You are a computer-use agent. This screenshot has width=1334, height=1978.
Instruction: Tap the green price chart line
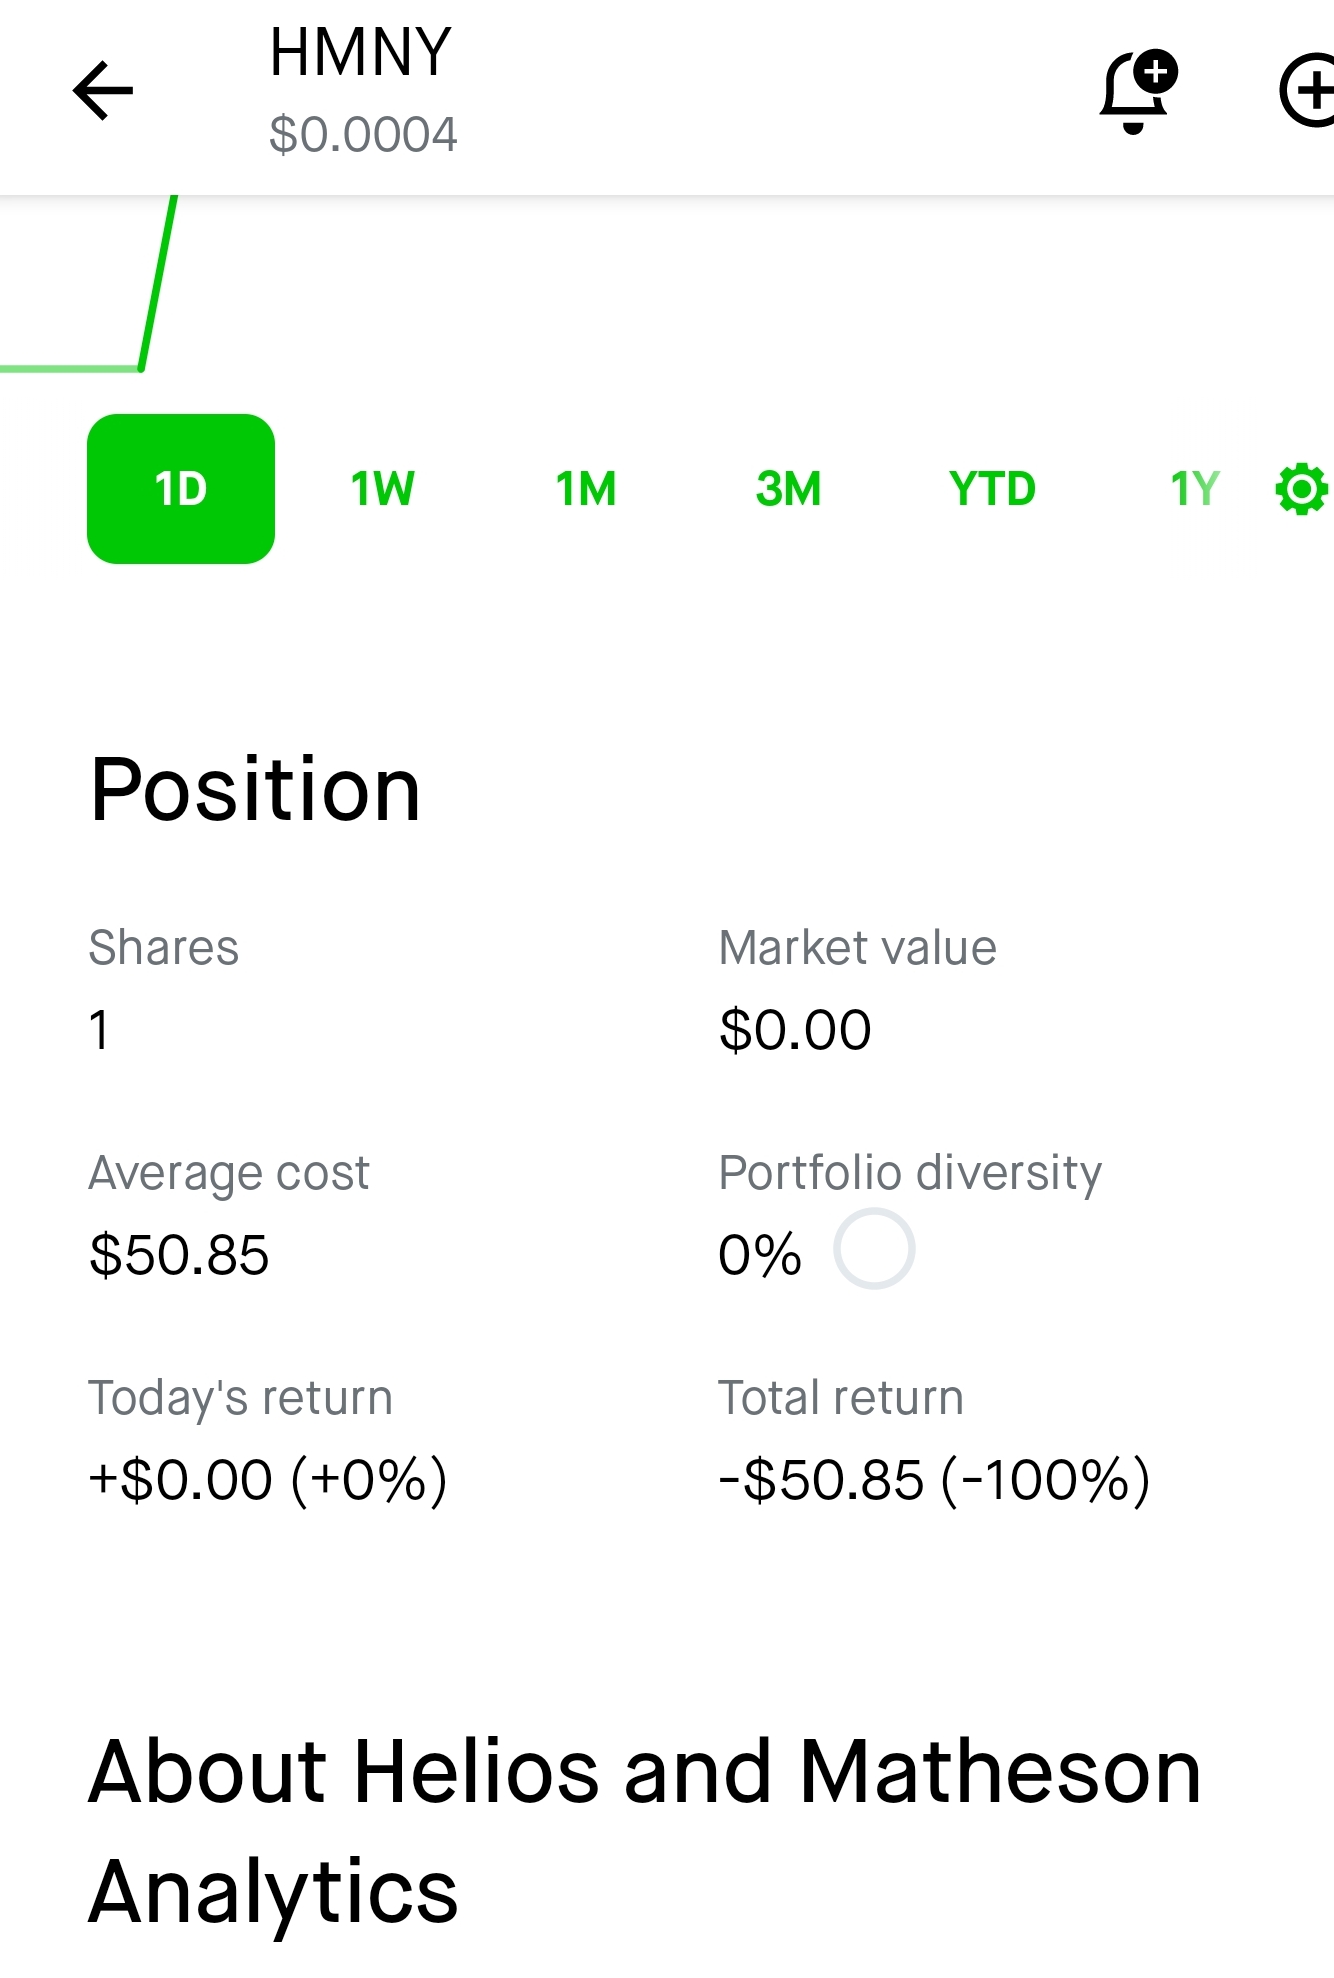coord(157,285)
